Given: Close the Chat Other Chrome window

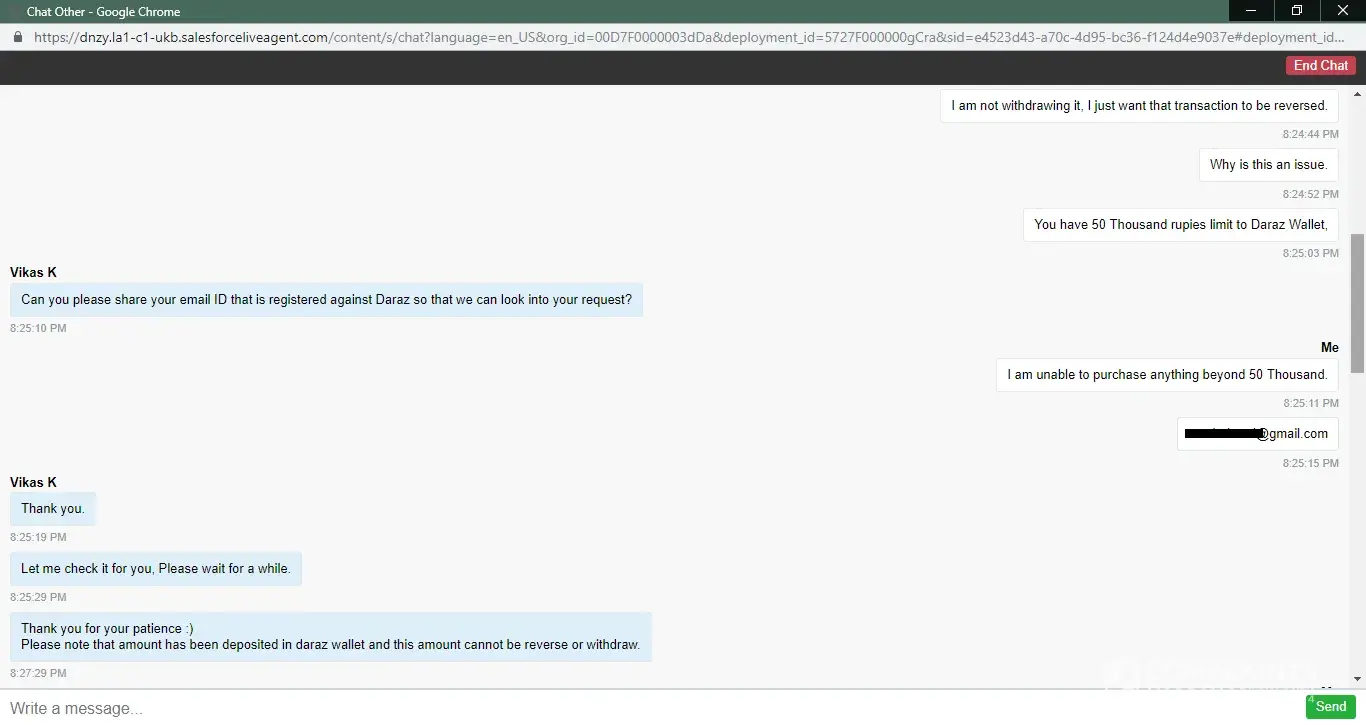Looking at the screenshot, I should click(1342, 11).
